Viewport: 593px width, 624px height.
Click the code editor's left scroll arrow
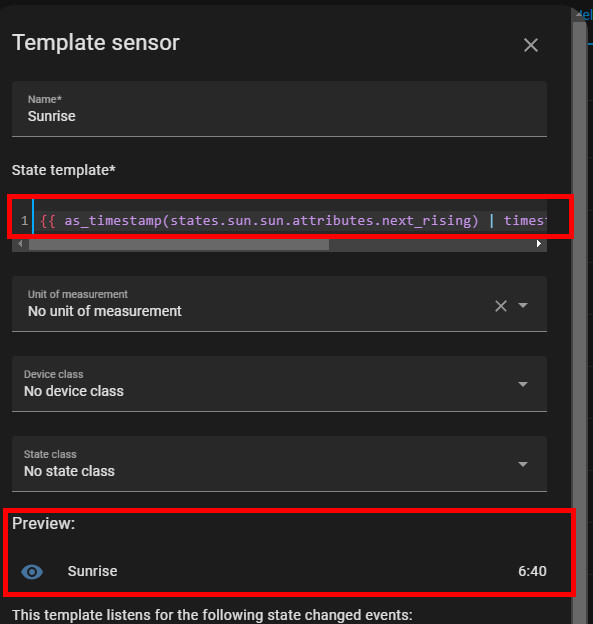point(20,244)
